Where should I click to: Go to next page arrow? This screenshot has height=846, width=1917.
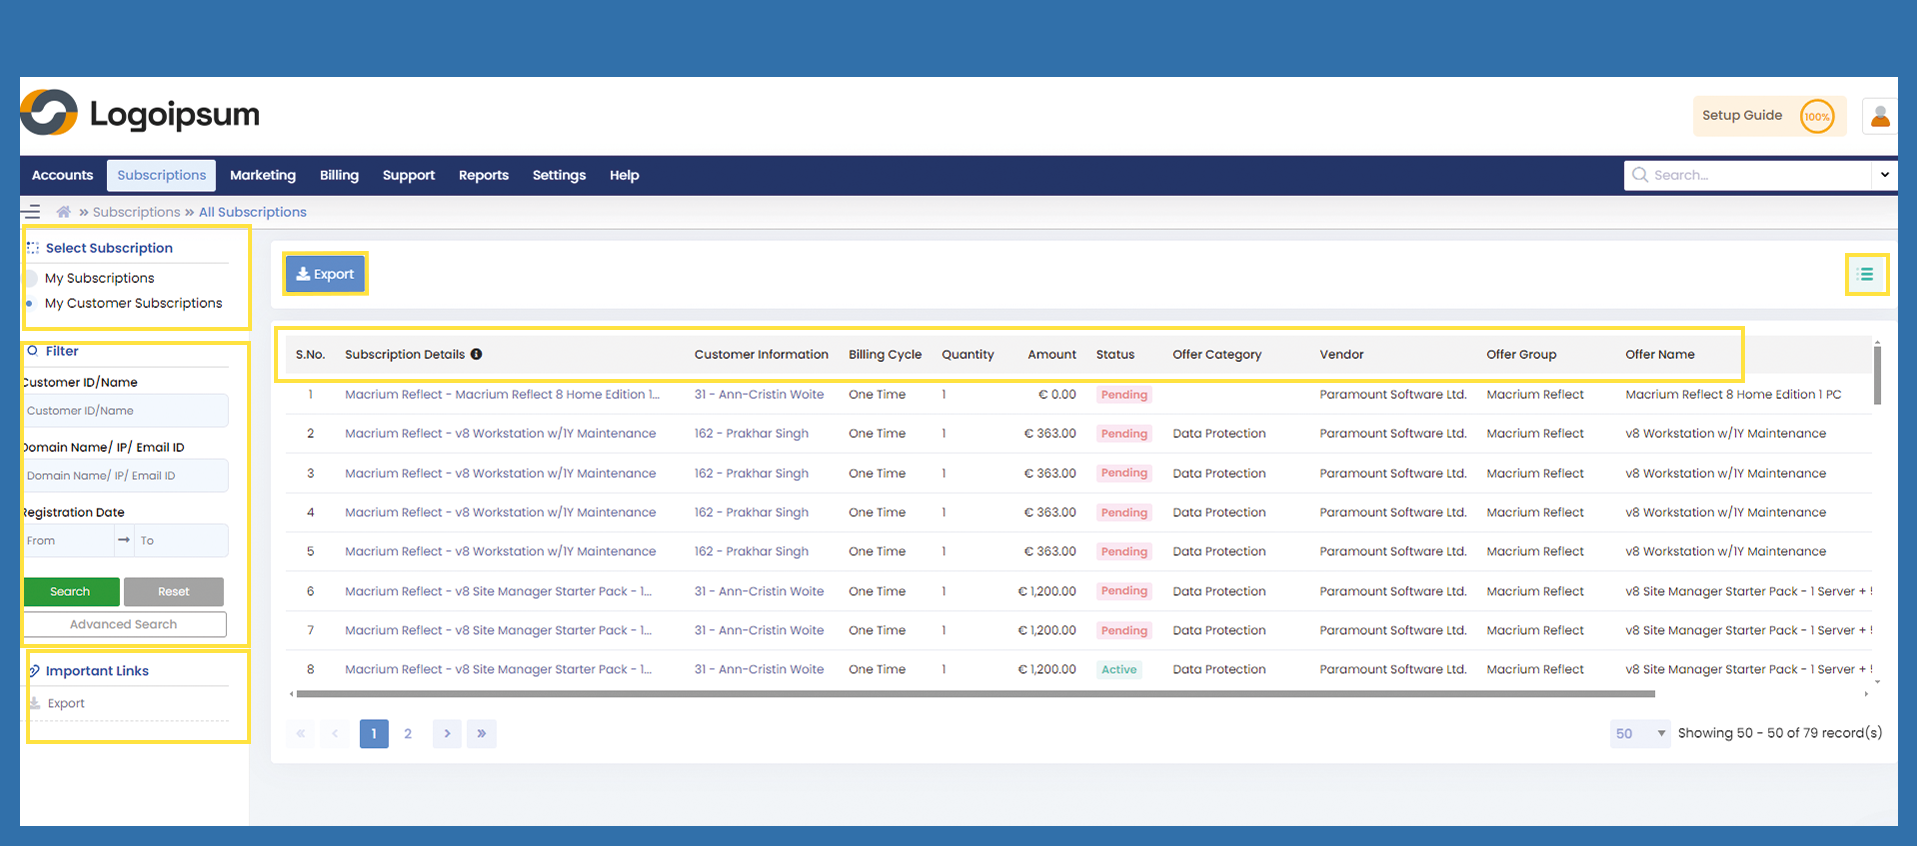tap(447, 734)
